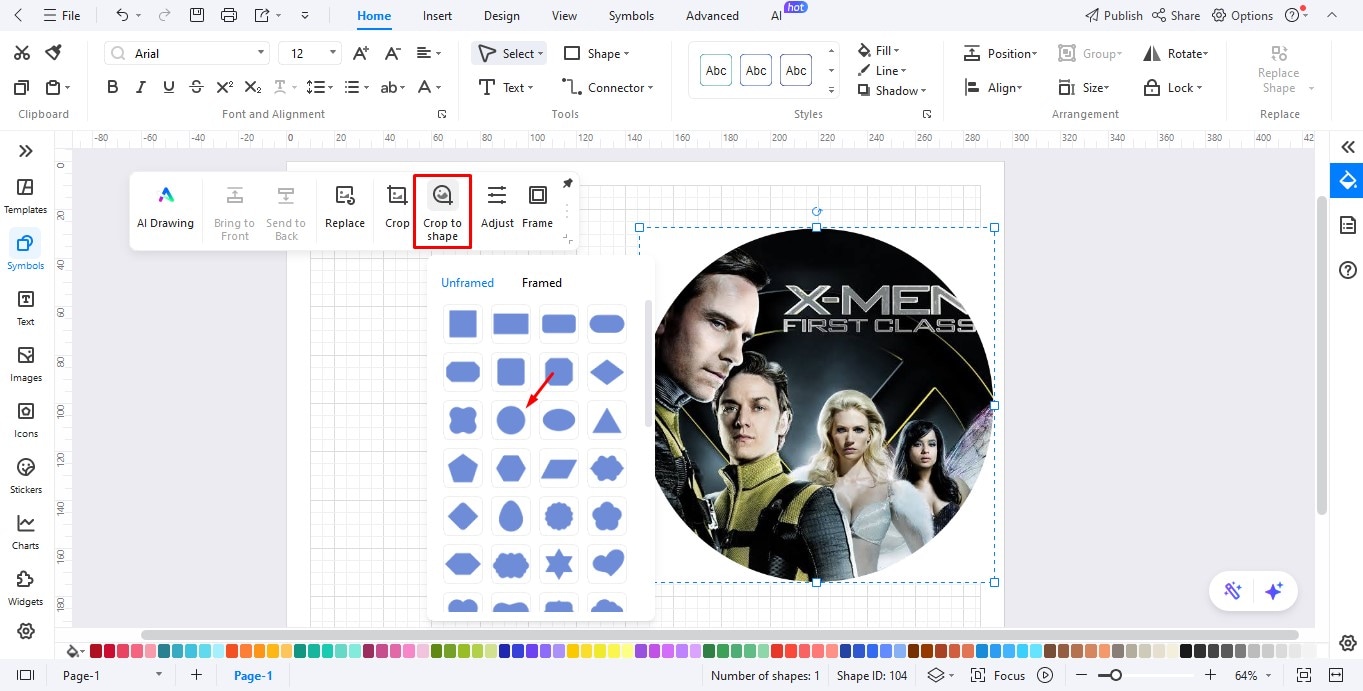Click the Frame tool in floating toolbar

538,207
